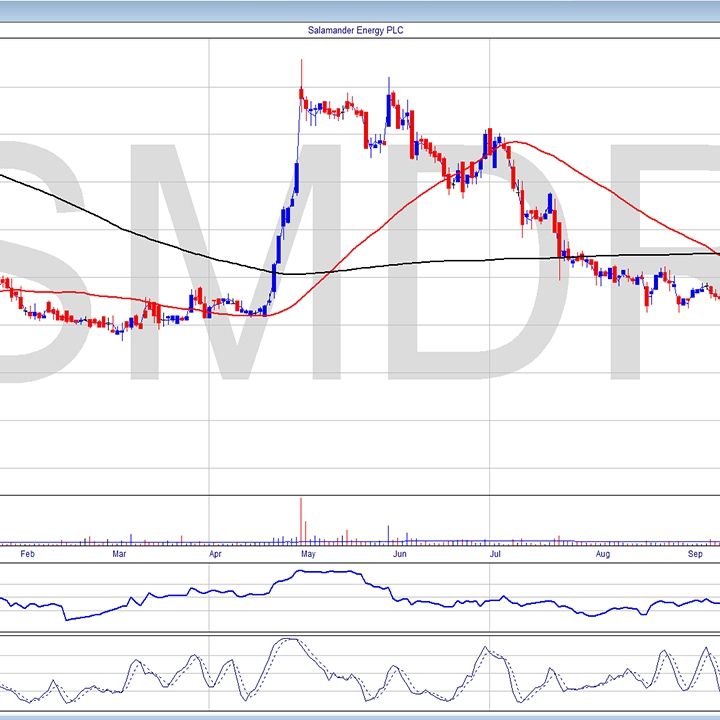Click the Mar label on the date axis

click(119, 553)
